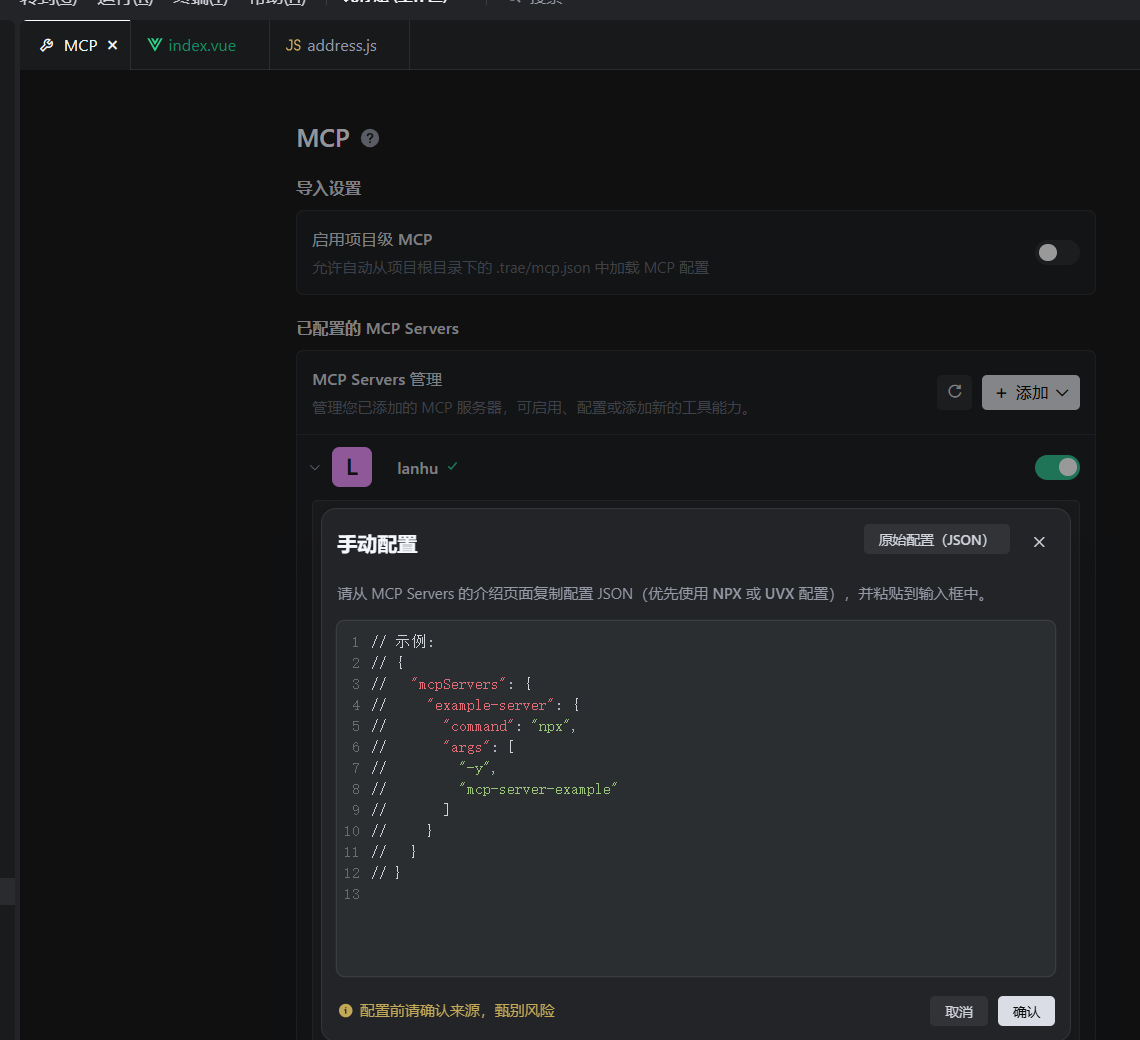The width and height of the screenshot is (1140, 1040).
Task: Click the "command" key in the example
Action: tap(479, 727)
